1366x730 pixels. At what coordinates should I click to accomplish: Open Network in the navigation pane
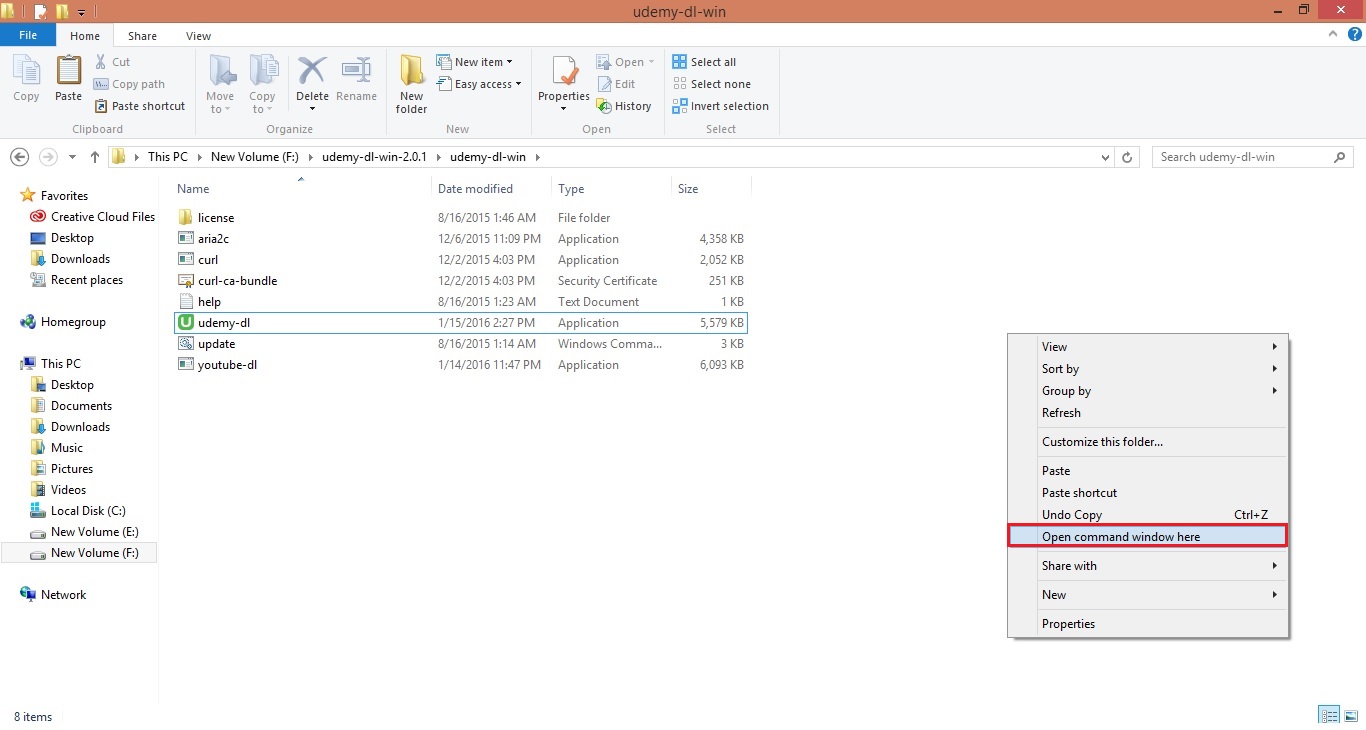click(x=54, y=595)
